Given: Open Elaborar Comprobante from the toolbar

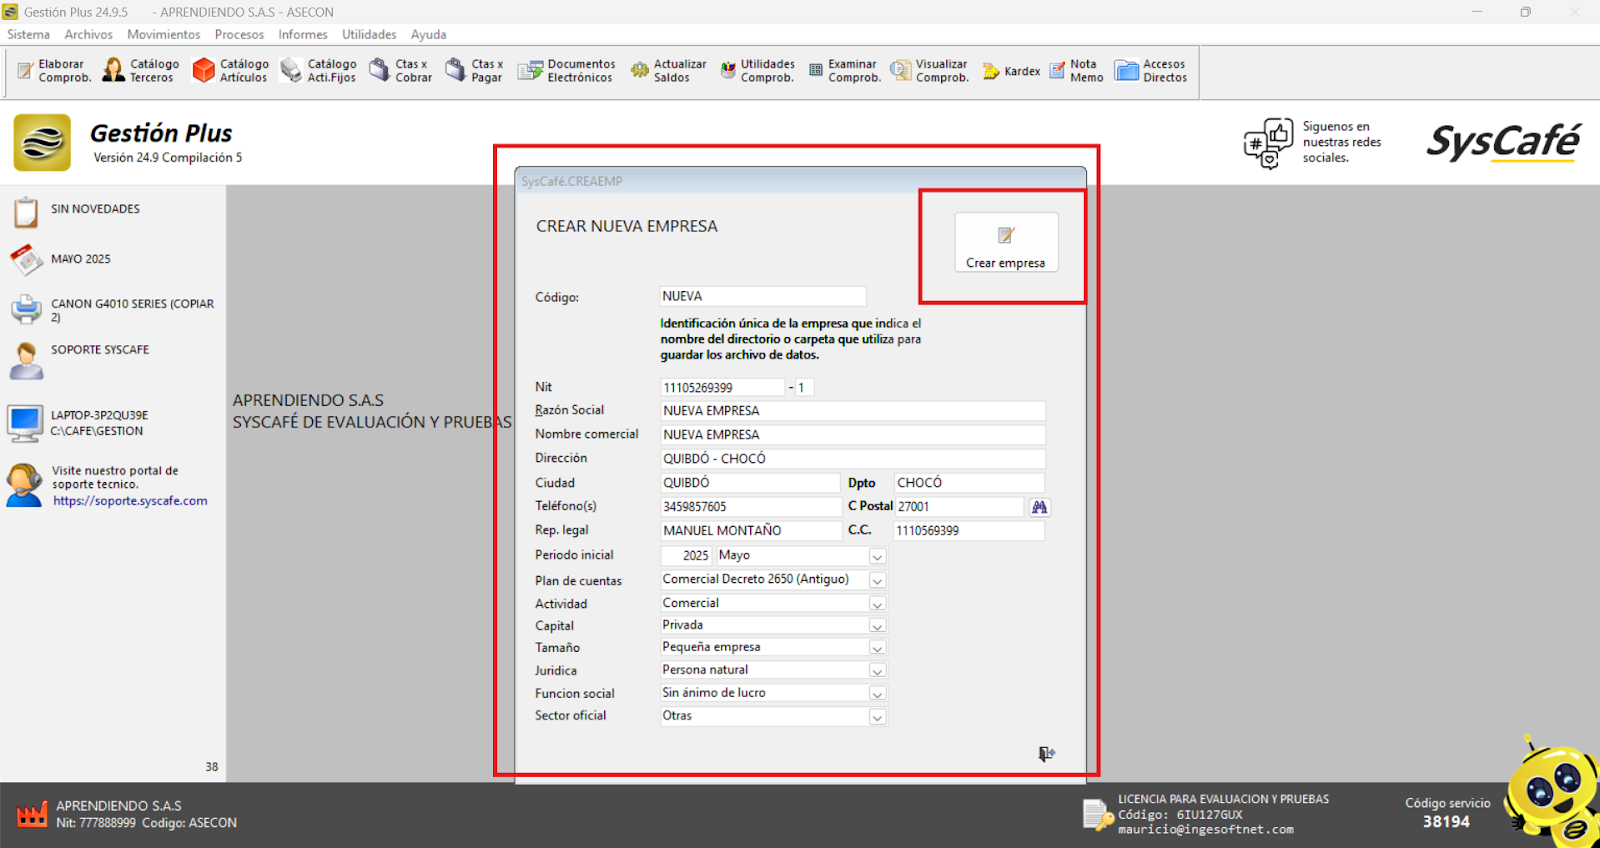Looking at the screenshot, I should click(x=54, y=71).
